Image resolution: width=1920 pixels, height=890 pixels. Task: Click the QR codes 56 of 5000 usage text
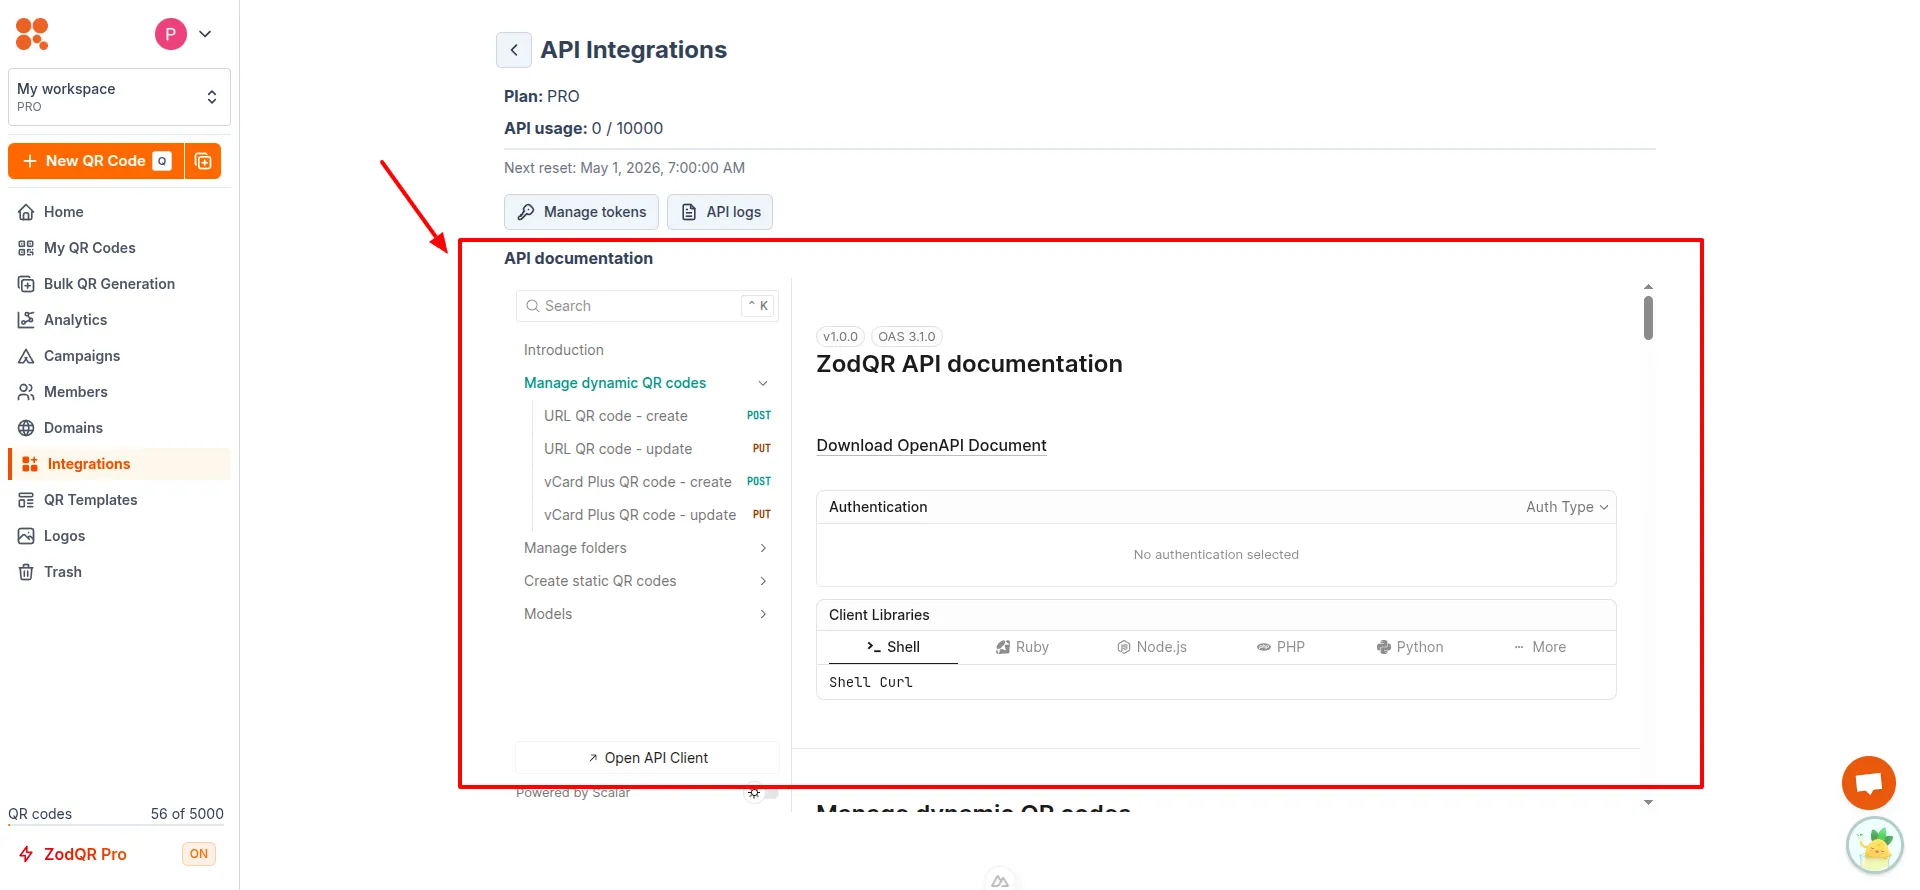(x=116, y=814)
